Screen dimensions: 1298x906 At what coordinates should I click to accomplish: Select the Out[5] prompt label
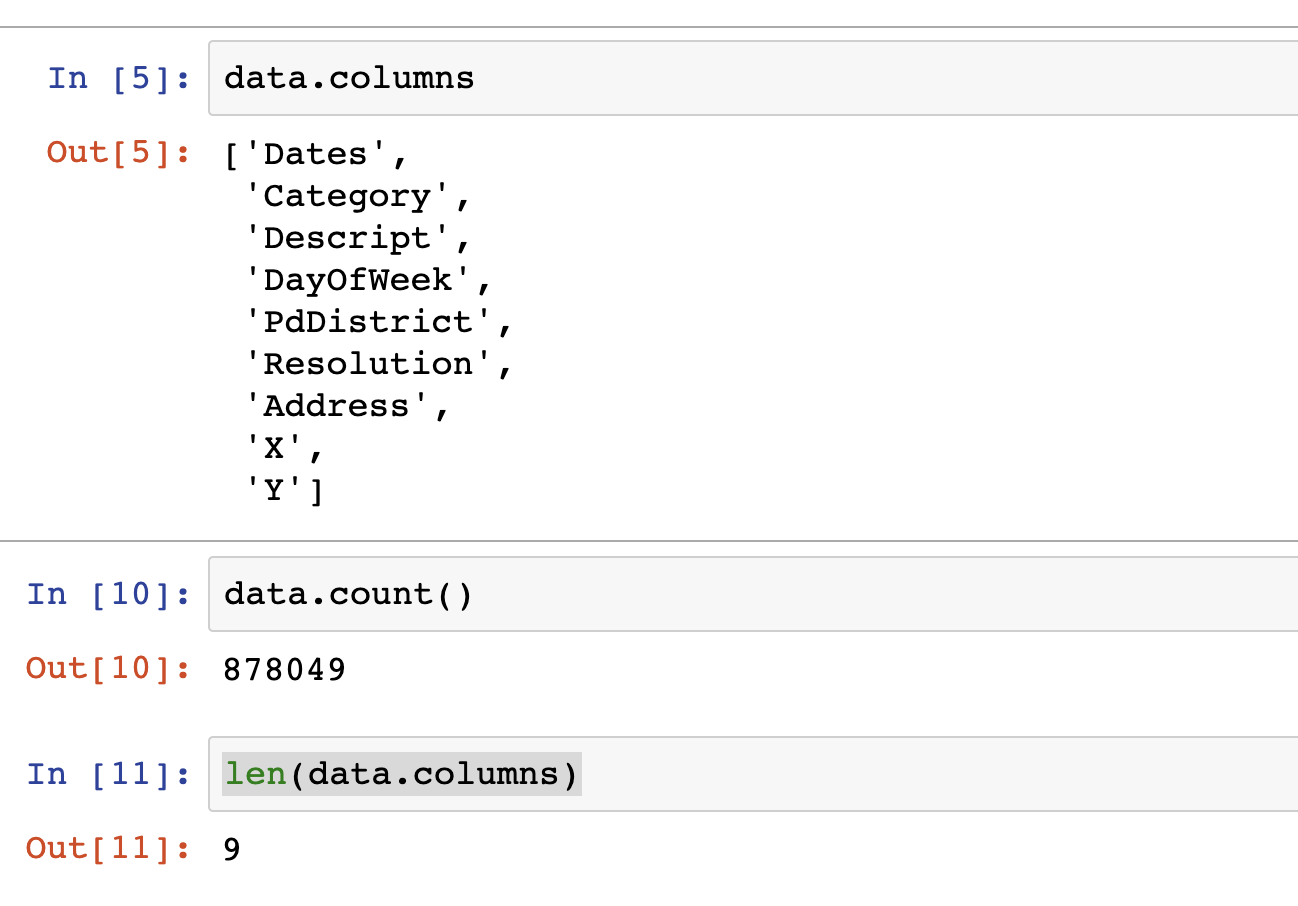click(119, 152)
